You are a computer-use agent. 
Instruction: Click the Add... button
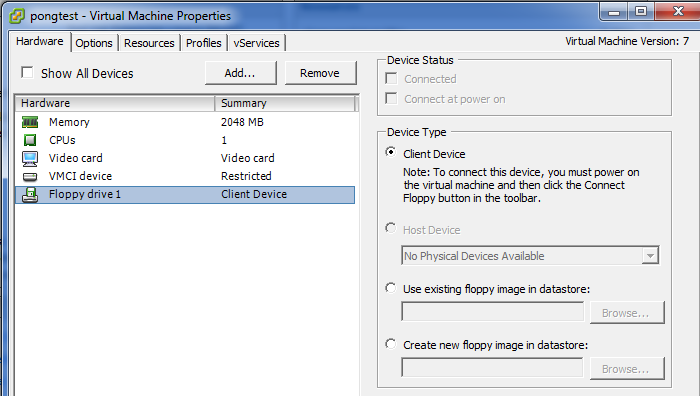[241, 73]
